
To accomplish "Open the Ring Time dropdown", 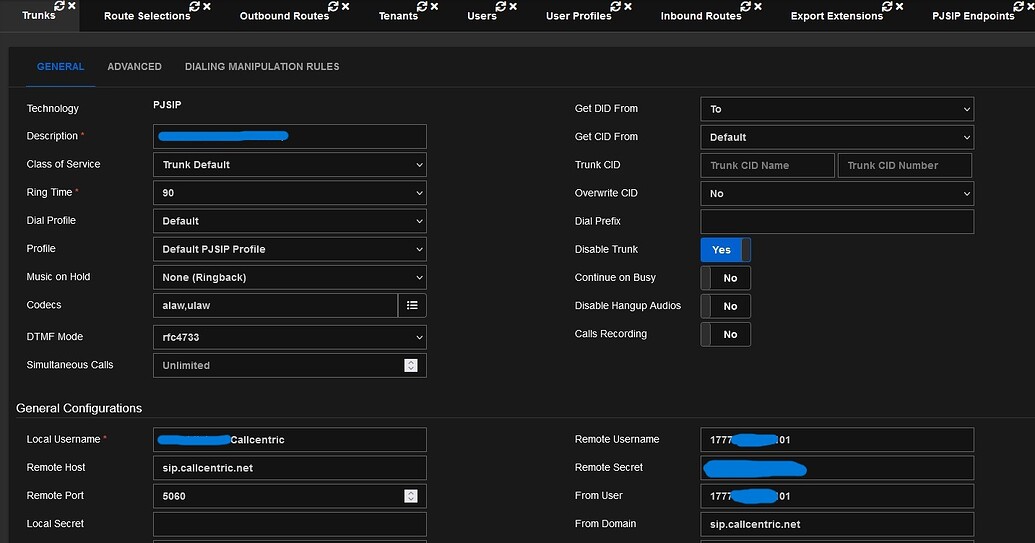I will point(290,193).
